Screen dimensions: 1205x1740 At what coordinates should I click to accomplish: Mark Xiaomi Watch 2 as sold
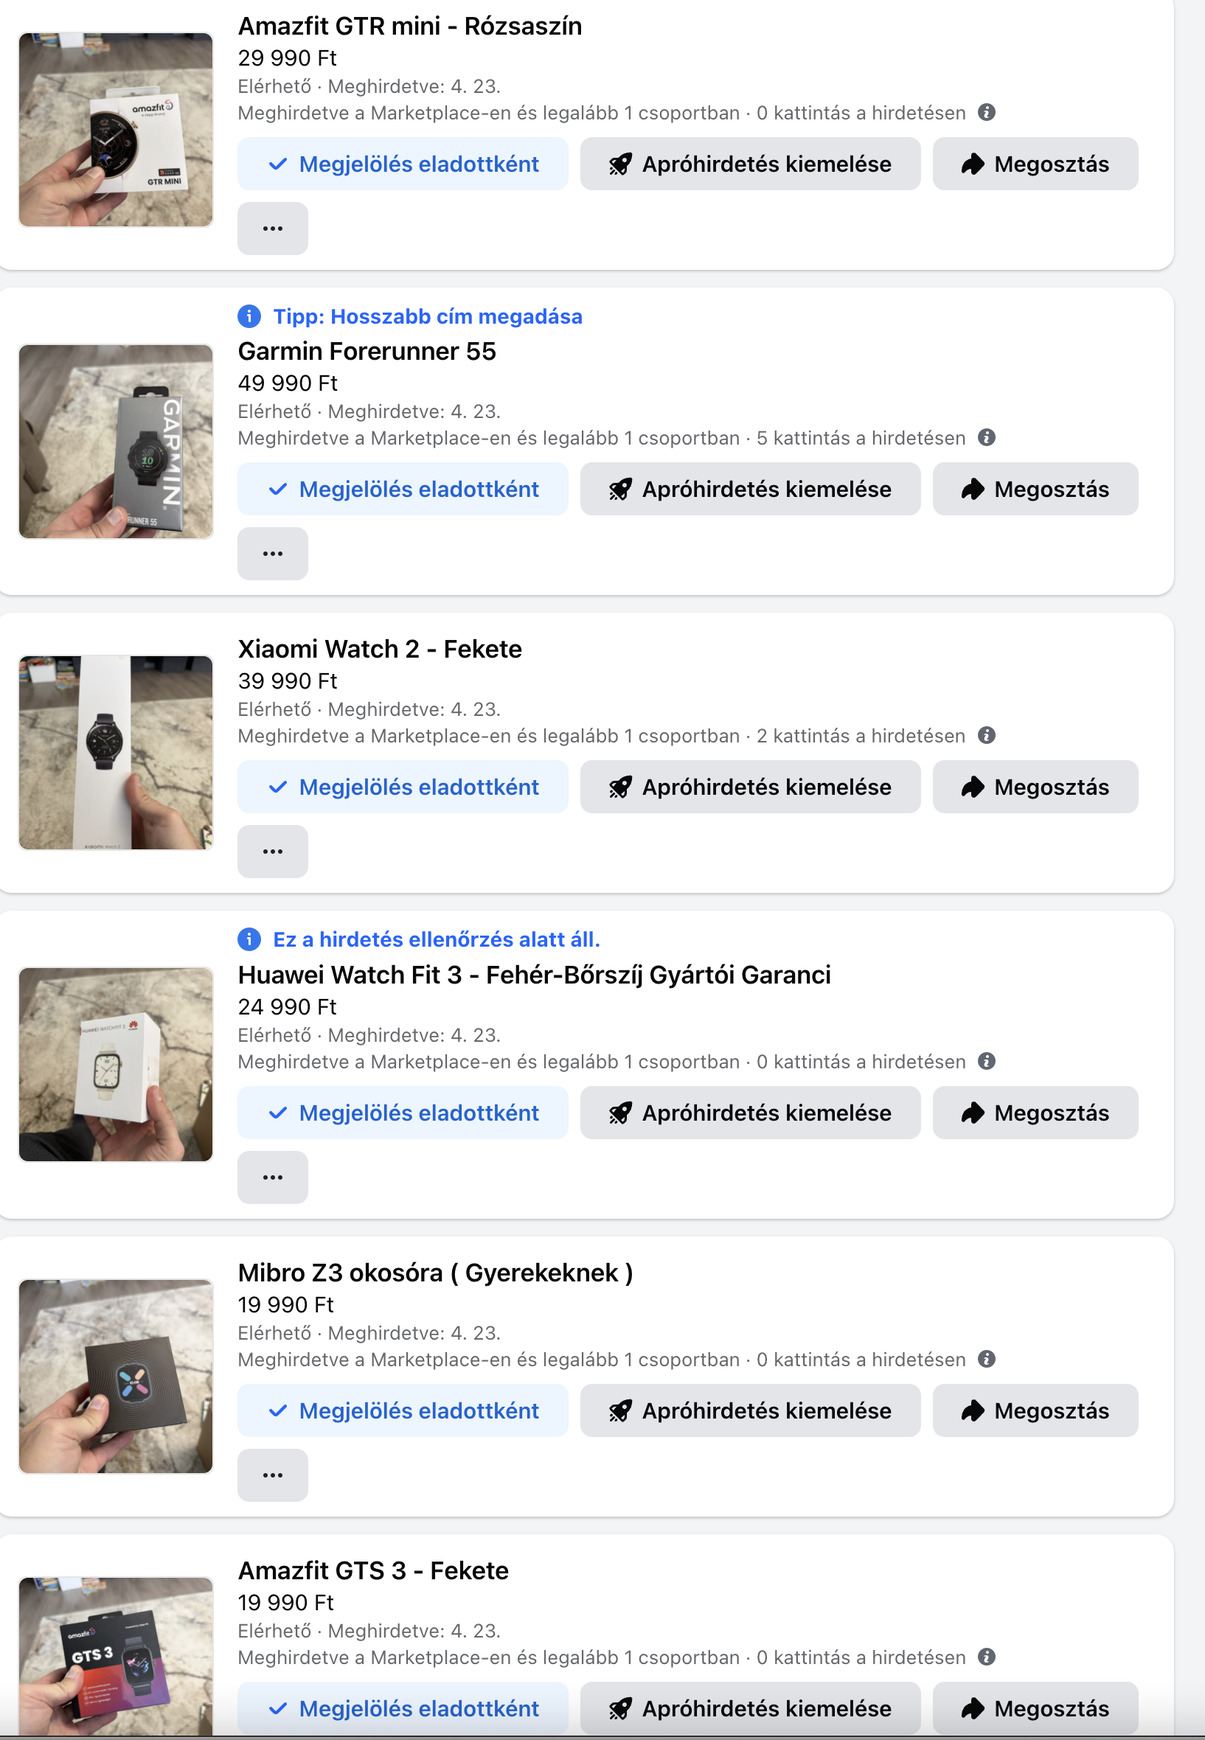(402, 787)
